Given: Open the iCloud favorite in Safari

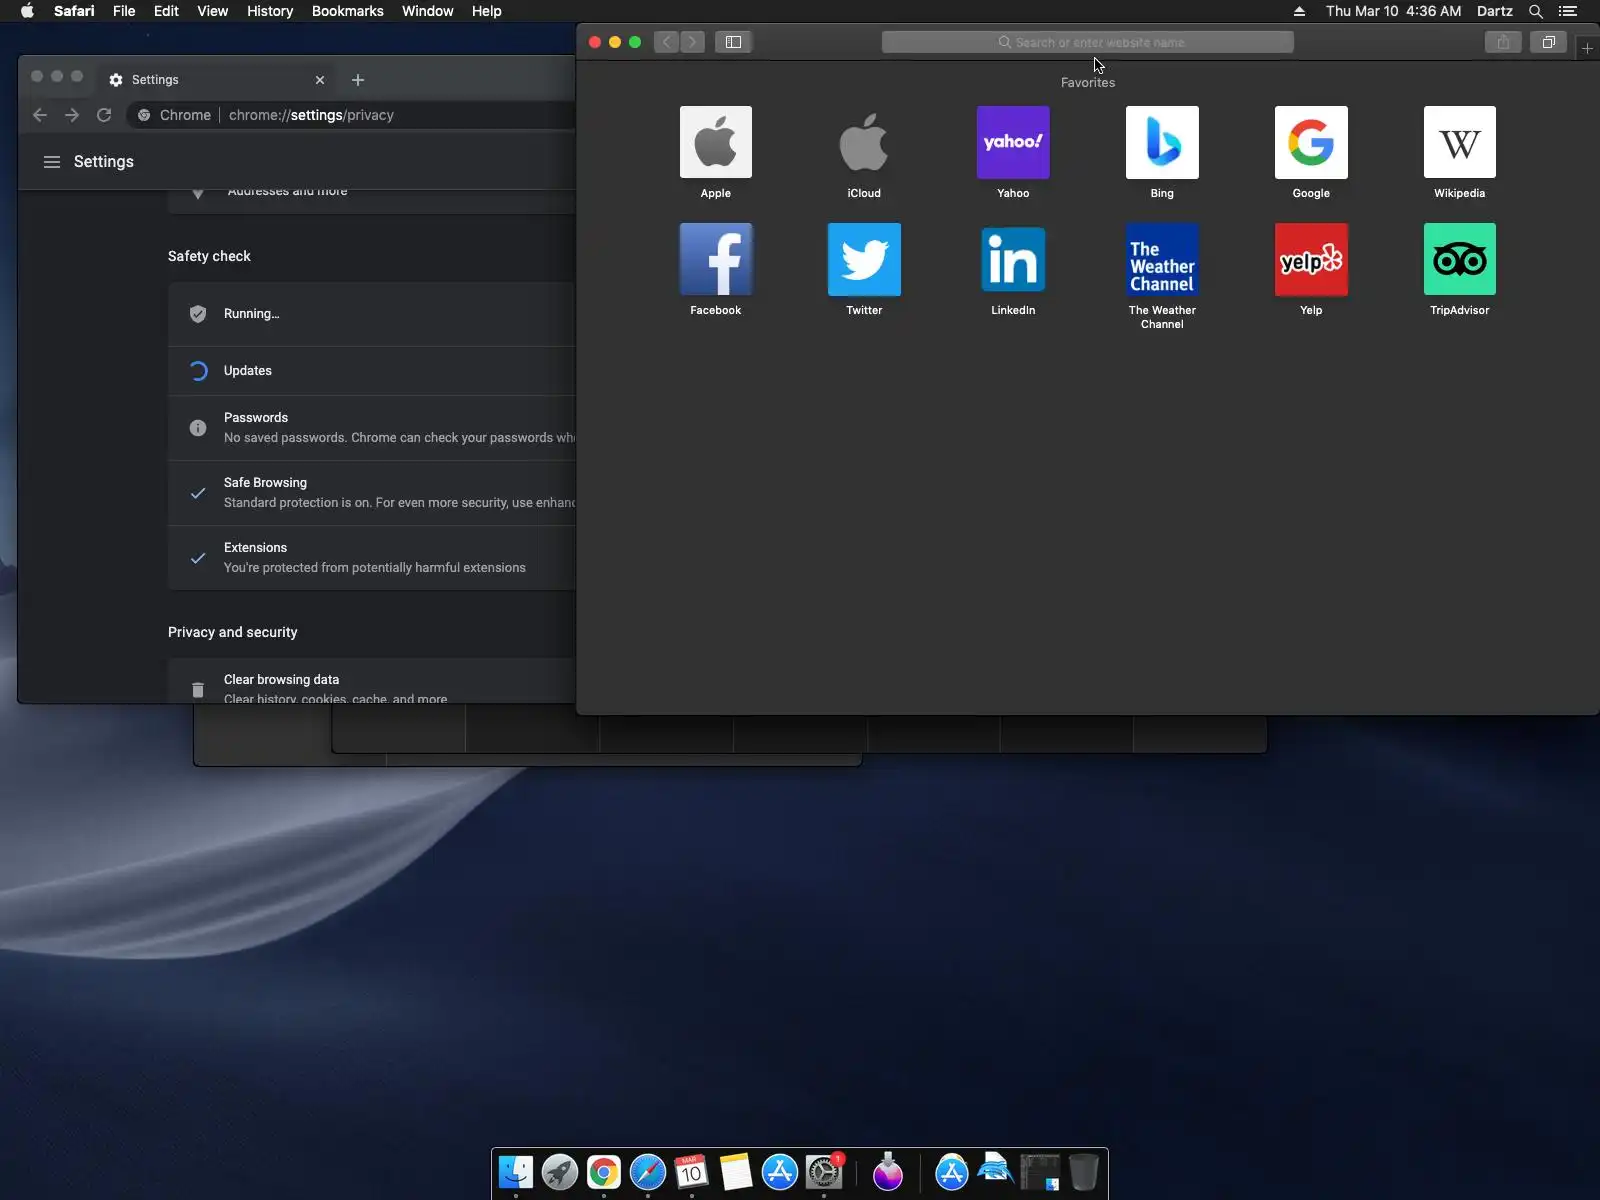Looking at the screenshot, I should coord(864,143).
